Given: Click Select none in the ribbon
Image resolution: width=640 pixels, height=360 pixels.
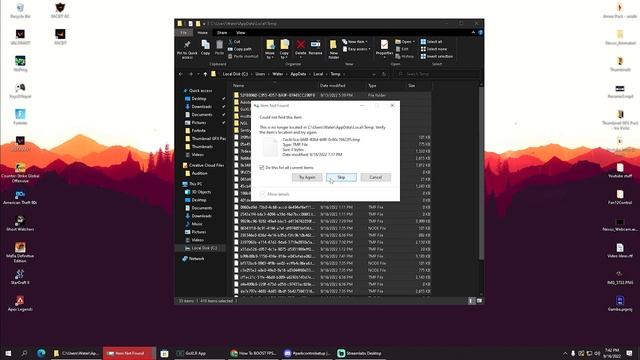Looking at the screenshot, I should tap(433, 49).
